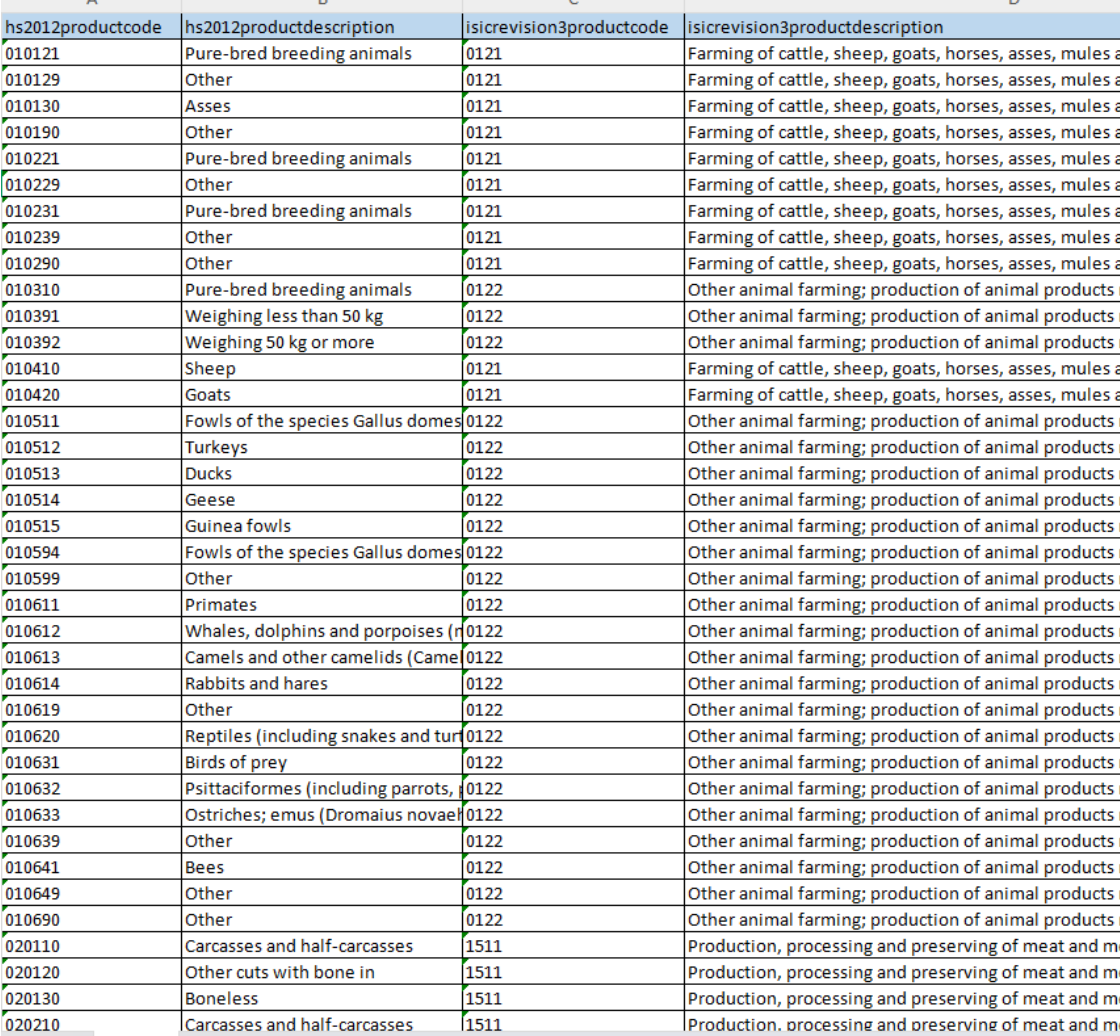The width and height of the screenshot is (1120, 1036).
Task: Click ISIC description in row 010420
Action: coord(902,395)
